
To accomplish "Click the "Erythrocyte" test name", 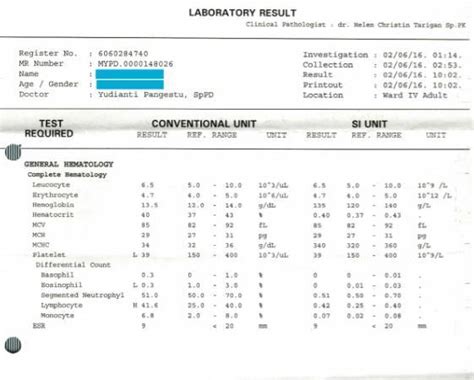I will coord(55,195).
